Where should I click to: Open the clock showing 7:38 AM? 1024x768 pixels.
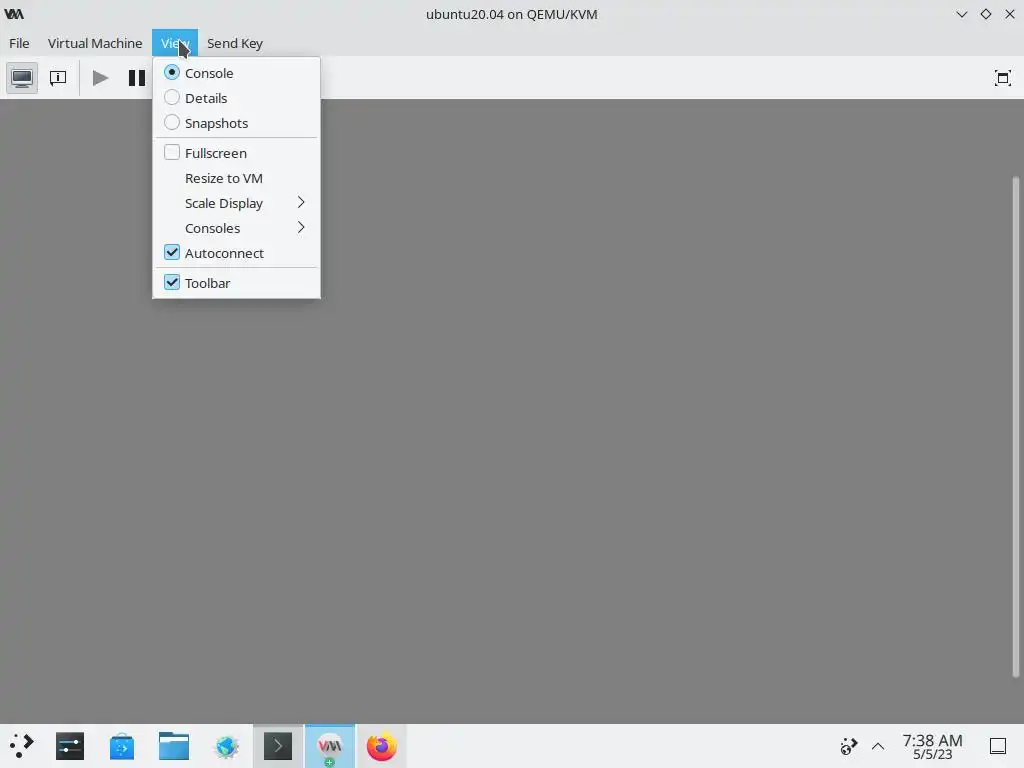point(932,746)
